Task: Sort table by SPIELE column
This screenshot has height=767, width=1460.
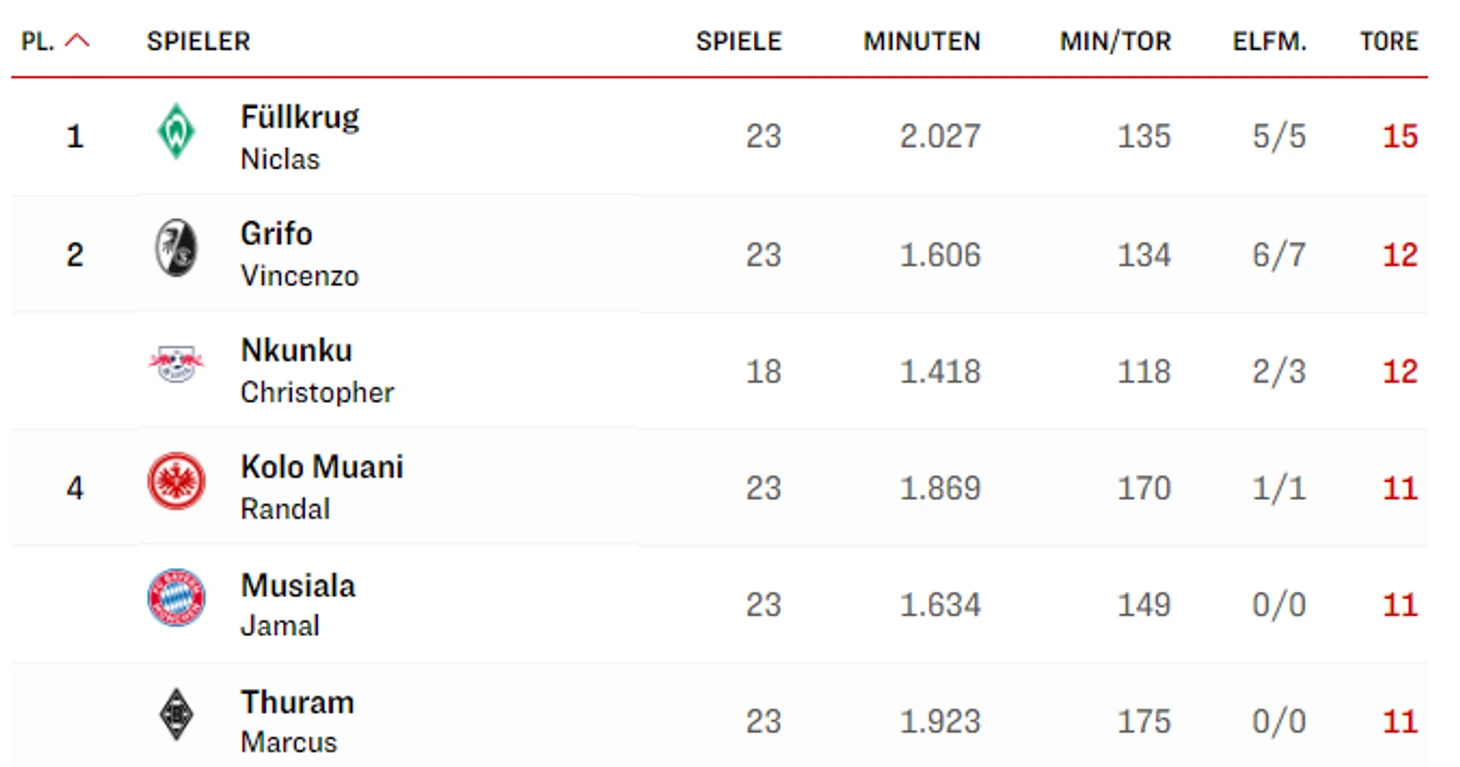Action: click(x=738, y=42)
